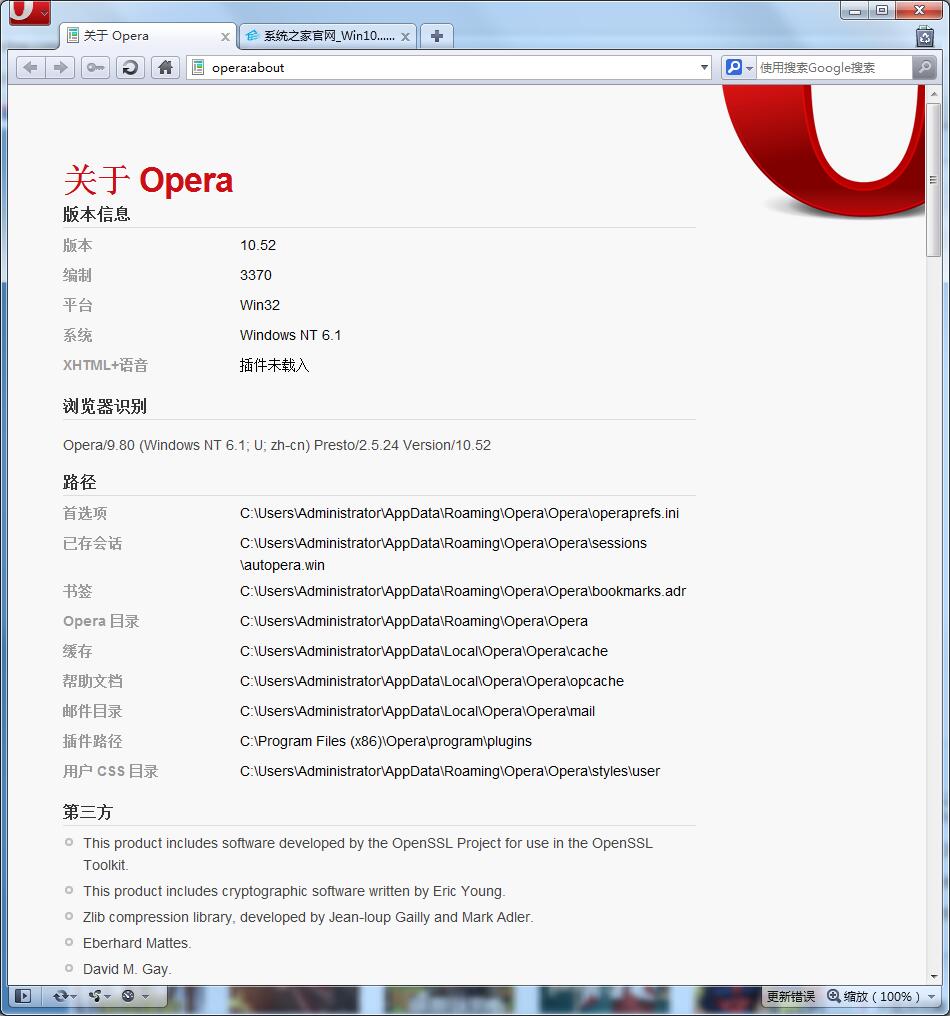Viewport: 950px width, 1016px height.
Task: Navigate back to the previous page
Action: point(31,68)
